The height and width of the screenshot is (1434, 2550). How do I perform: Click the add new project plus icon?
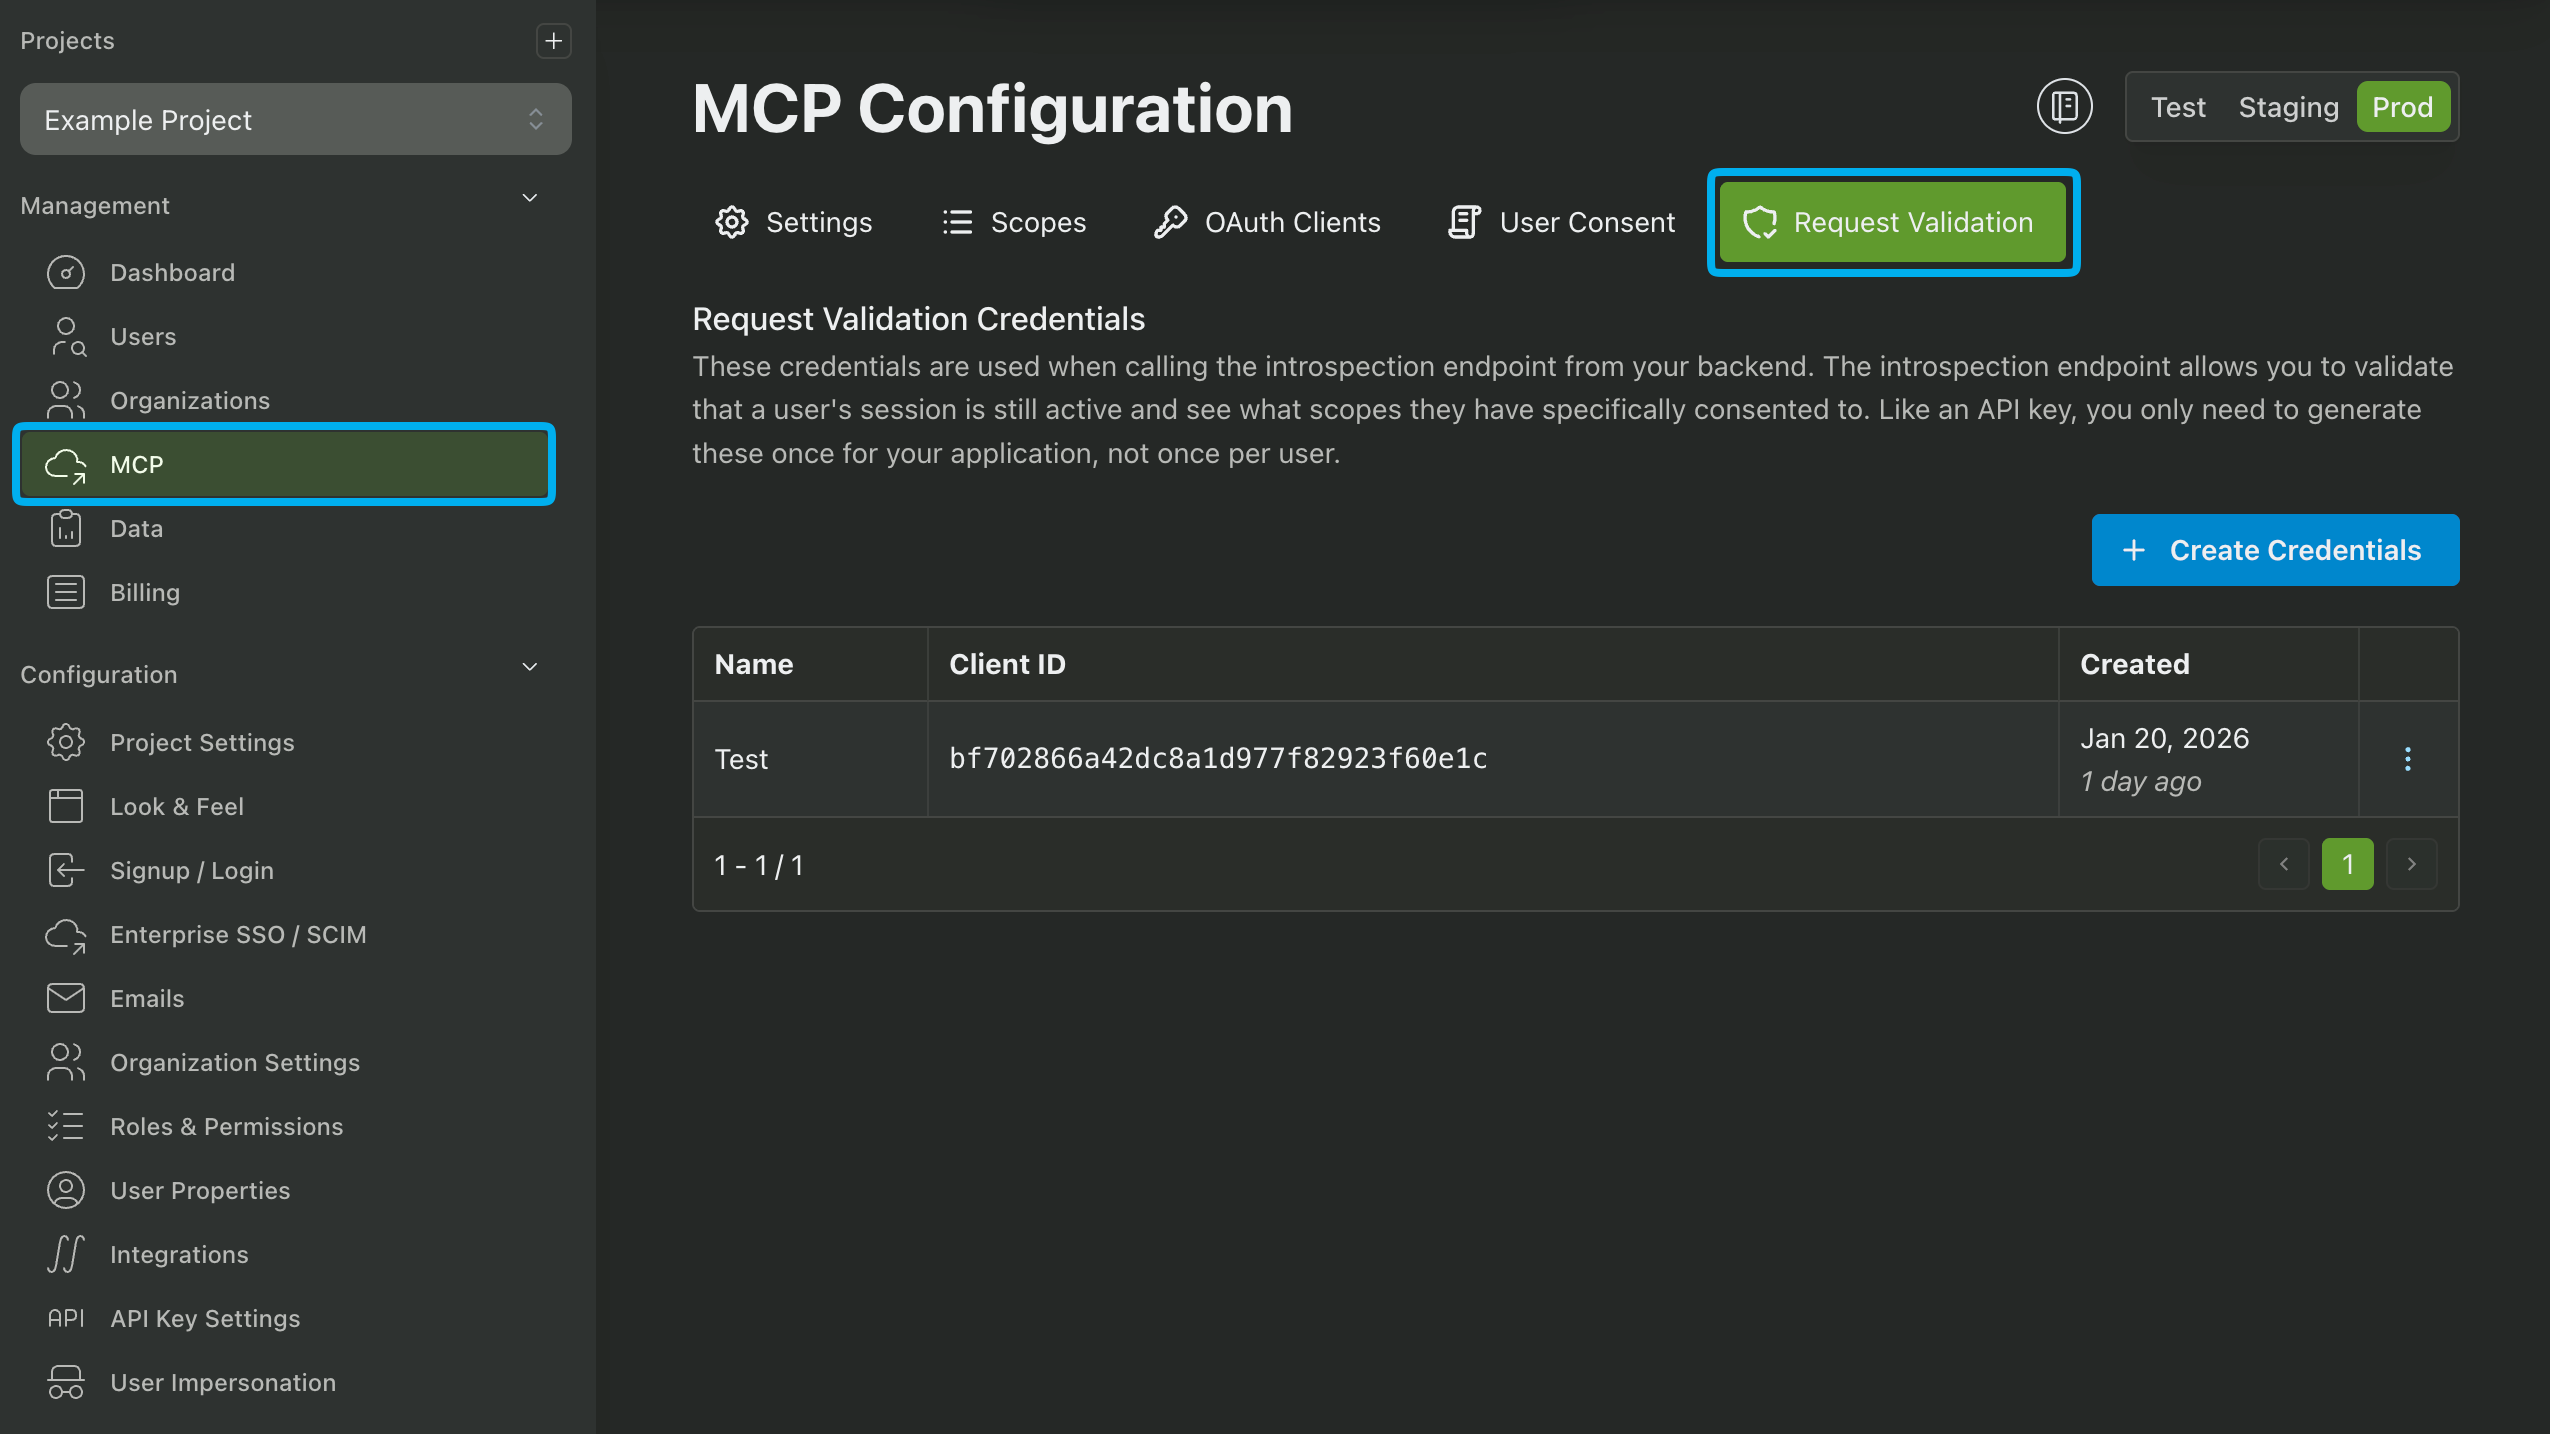[x=553, y=41]
